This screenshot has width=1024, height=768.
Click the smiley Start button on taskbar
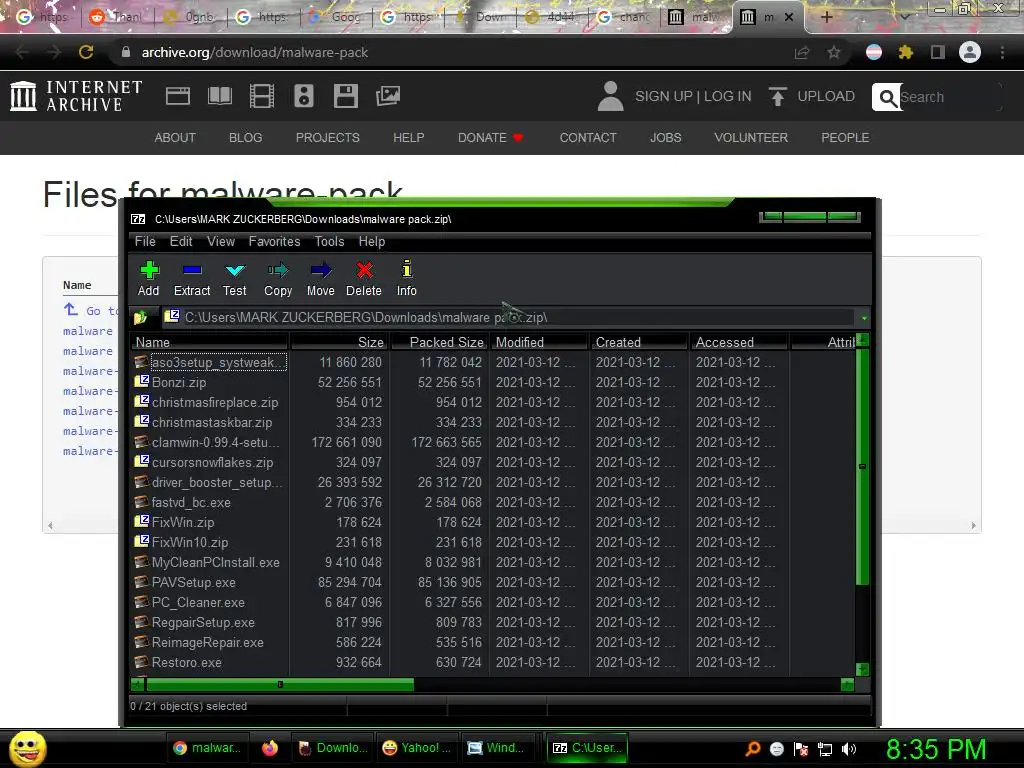27,748
